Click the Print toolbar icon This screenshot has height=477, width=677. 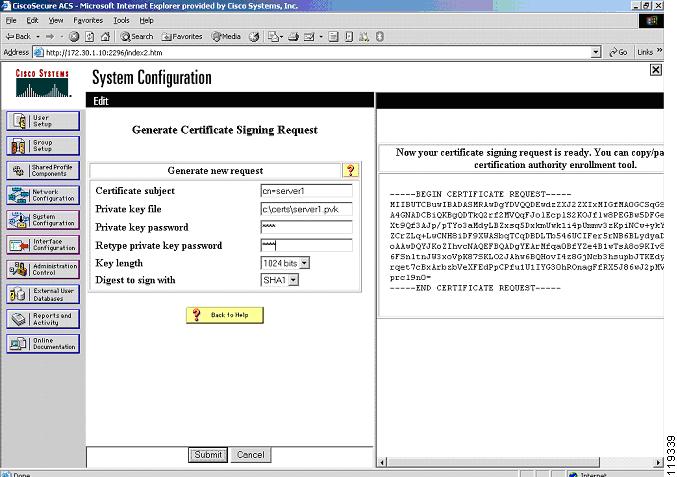pyautogui.click(x=294, y=37)
